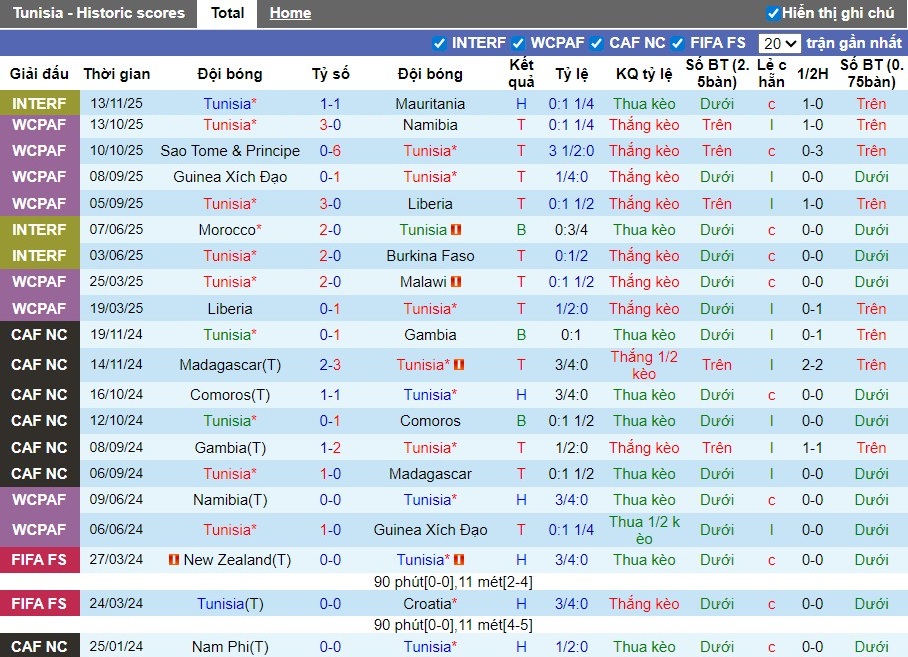Uncheck Hiển thị ghi chú option
The width and height of the screenshot is (908, 657).
tap(772, 13)
